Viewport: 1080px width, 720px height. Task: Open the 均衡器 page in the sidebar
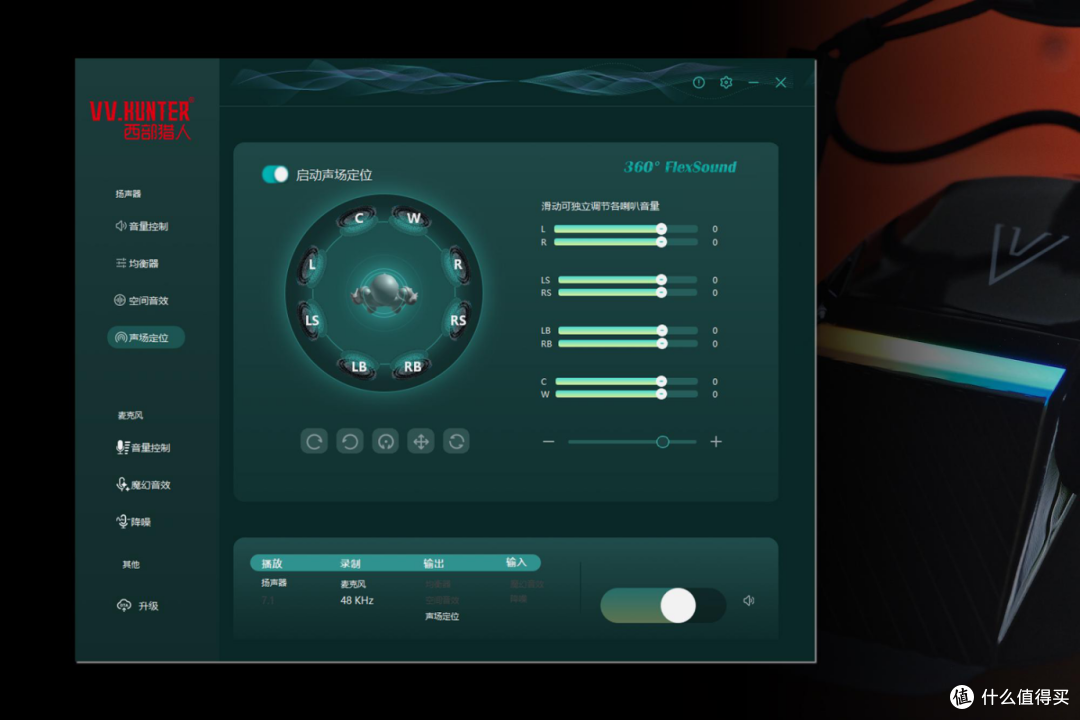137,263
